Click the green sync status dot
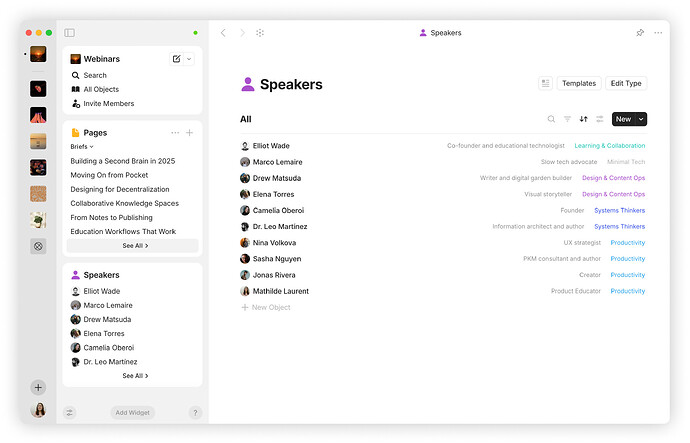690x443 pixels. (195, 33)
